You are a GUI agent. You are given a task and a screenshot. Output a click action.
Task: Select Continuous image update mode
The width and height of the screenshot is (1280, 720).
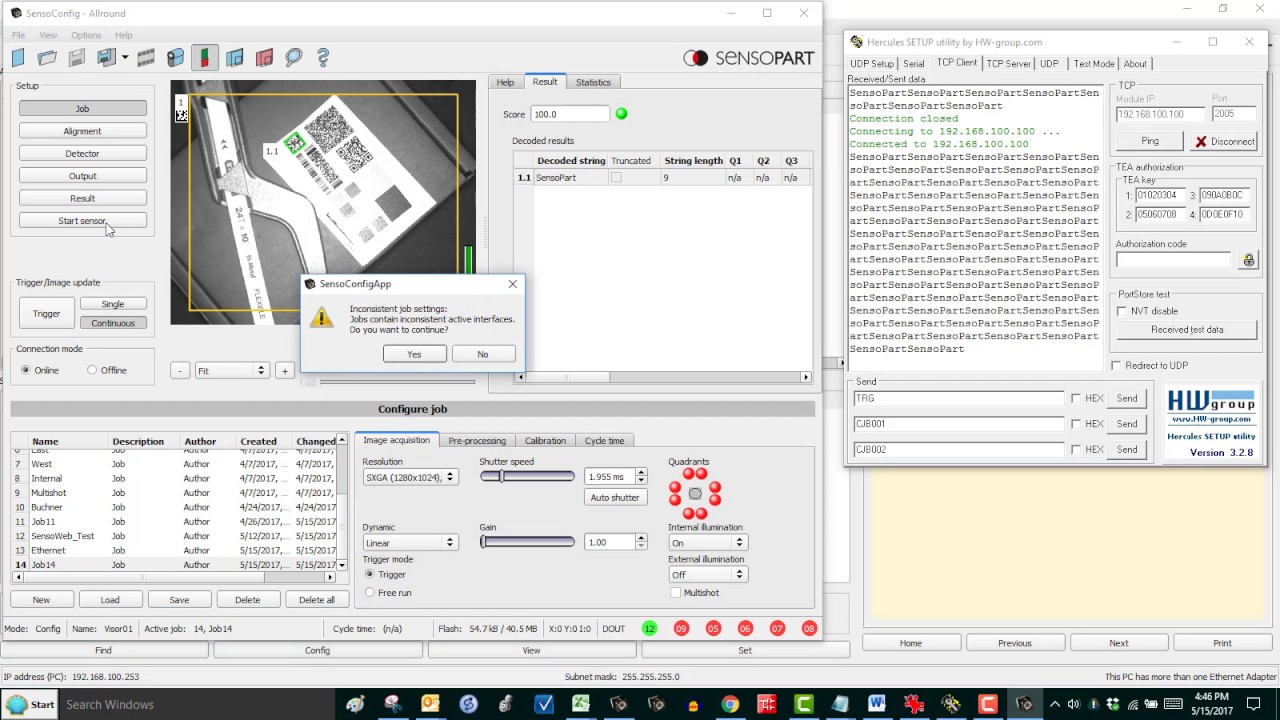click(x=113, y=323)
